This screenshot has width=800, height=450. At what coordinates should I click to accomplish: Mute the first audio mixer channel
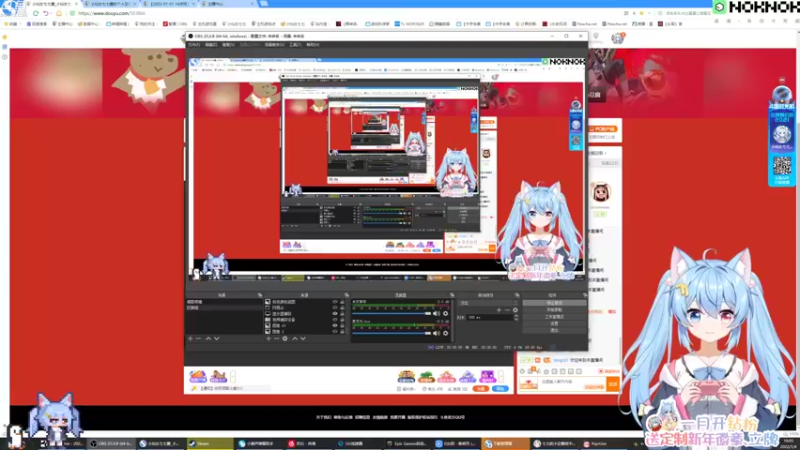tap(436, 314)
